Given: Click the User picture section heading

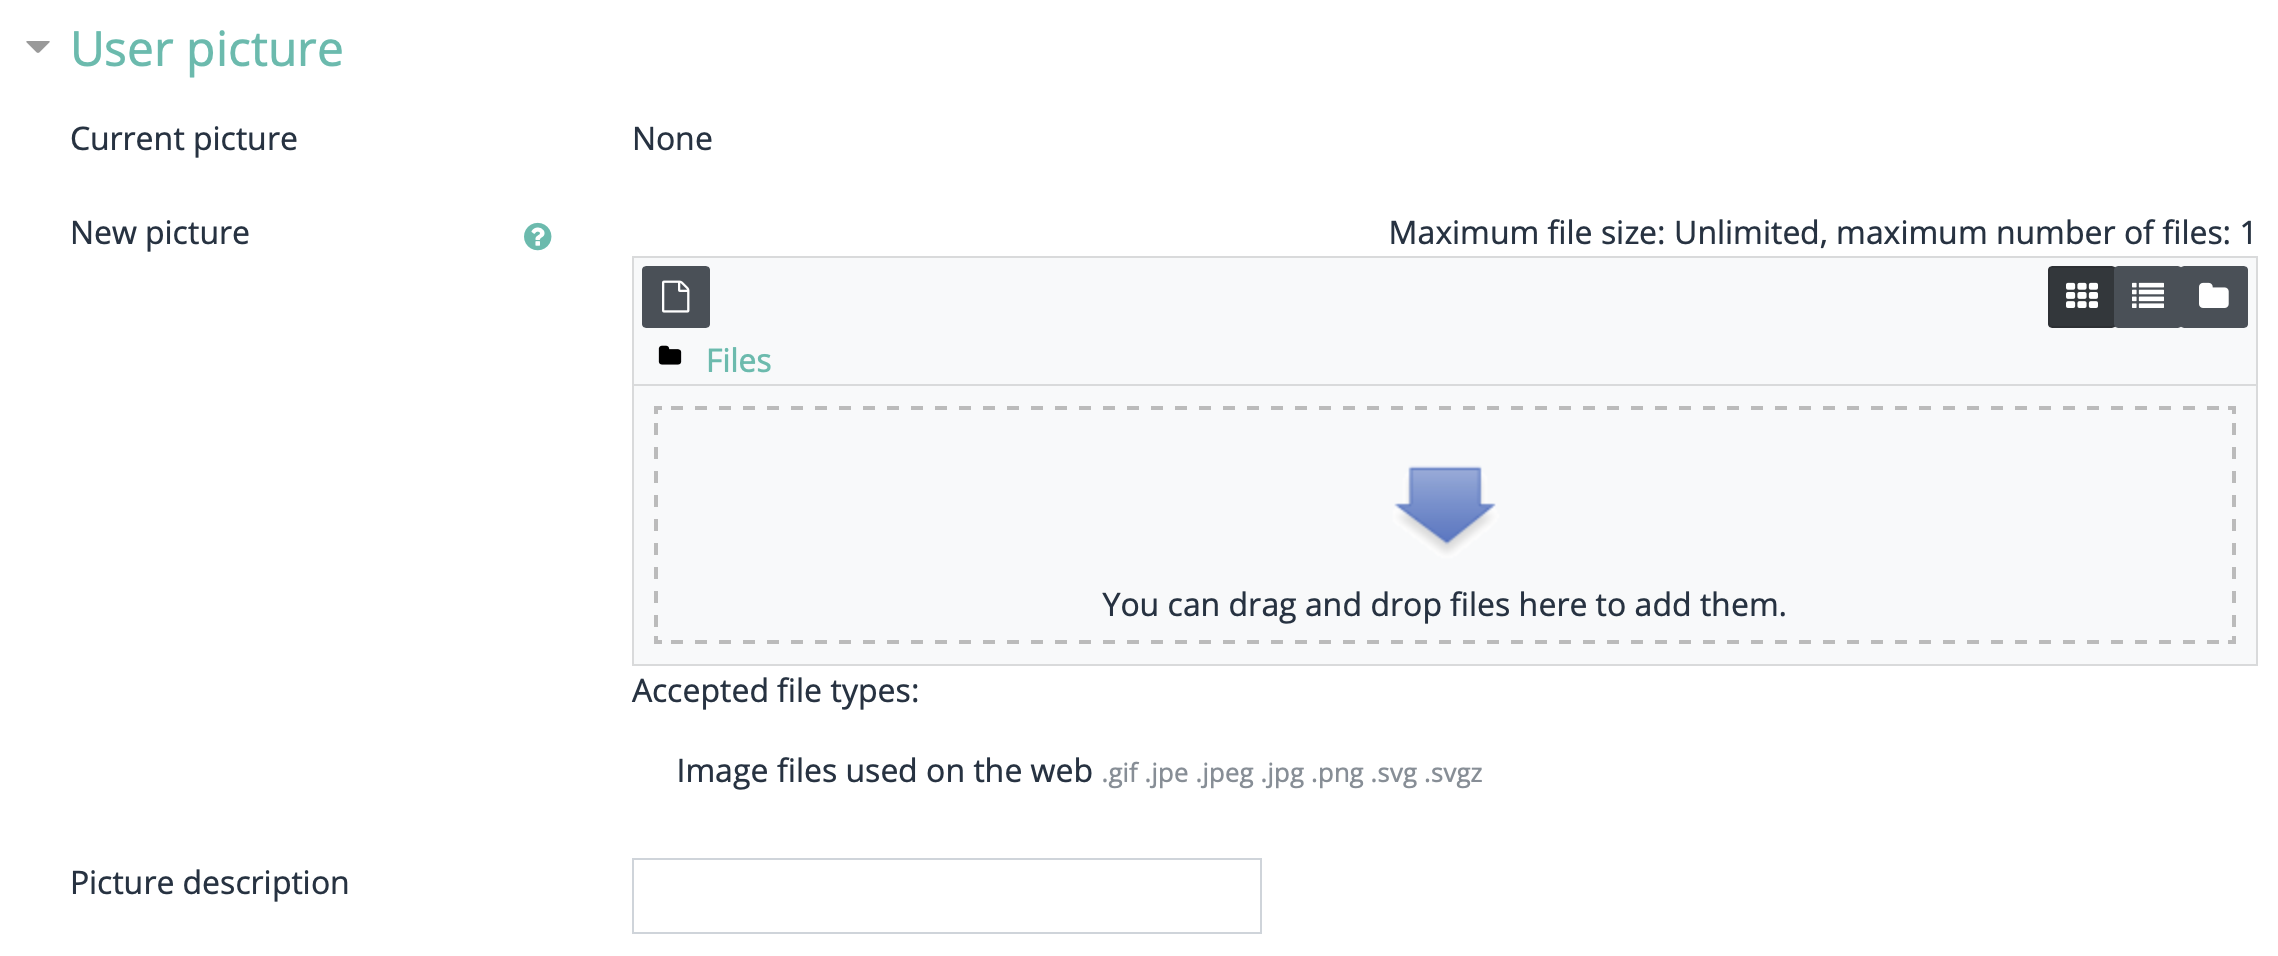Looking at the screenshot, I should (206, 49).
